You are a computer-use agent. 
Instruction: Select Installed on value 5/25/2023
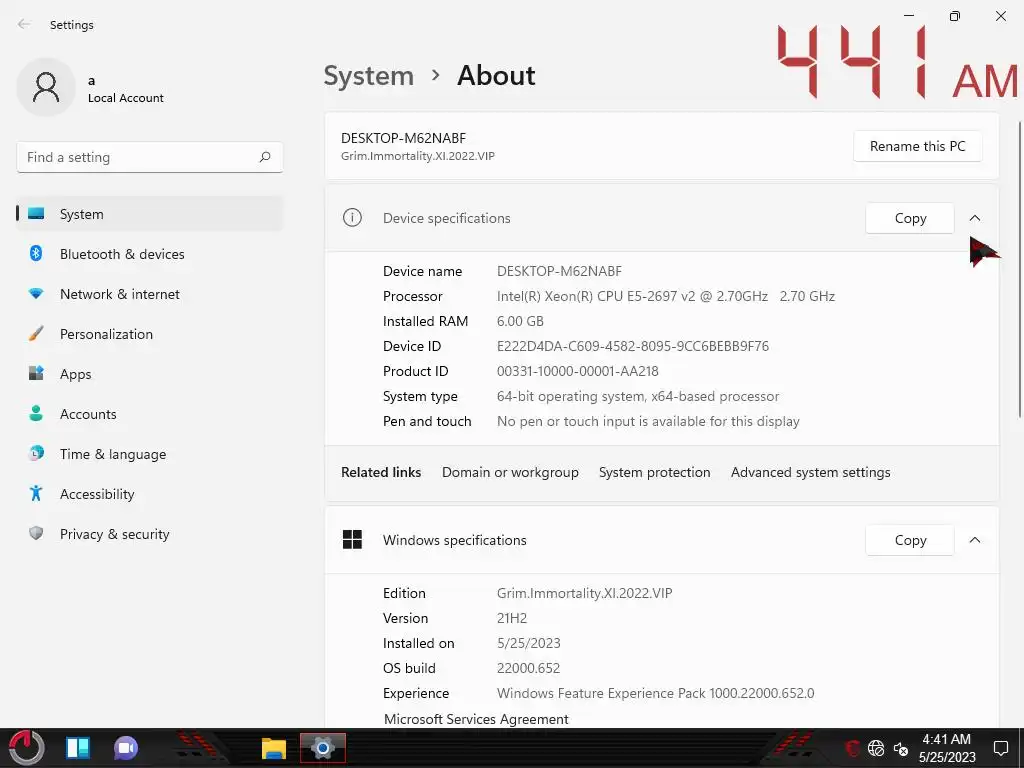tap(528, 643)
